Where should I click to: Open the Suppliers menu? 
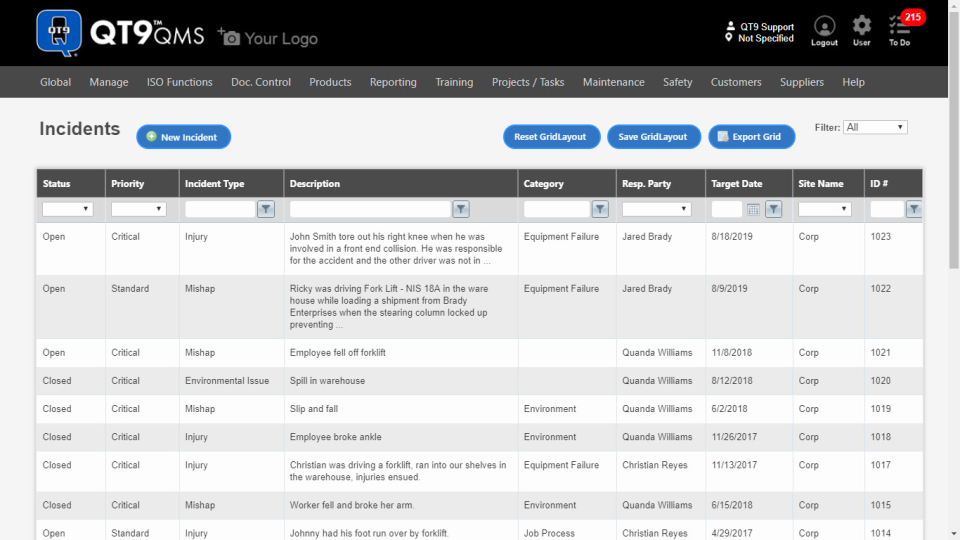(801, 82)
